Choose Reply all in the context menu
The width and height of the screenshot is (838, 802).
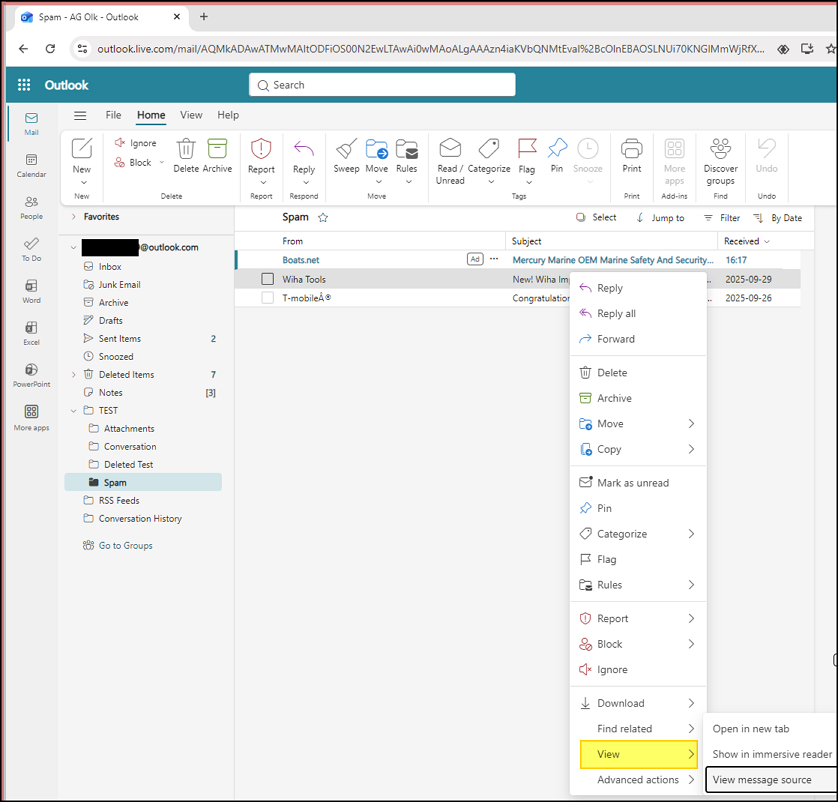pyautogui.click(x=638, y=314)
